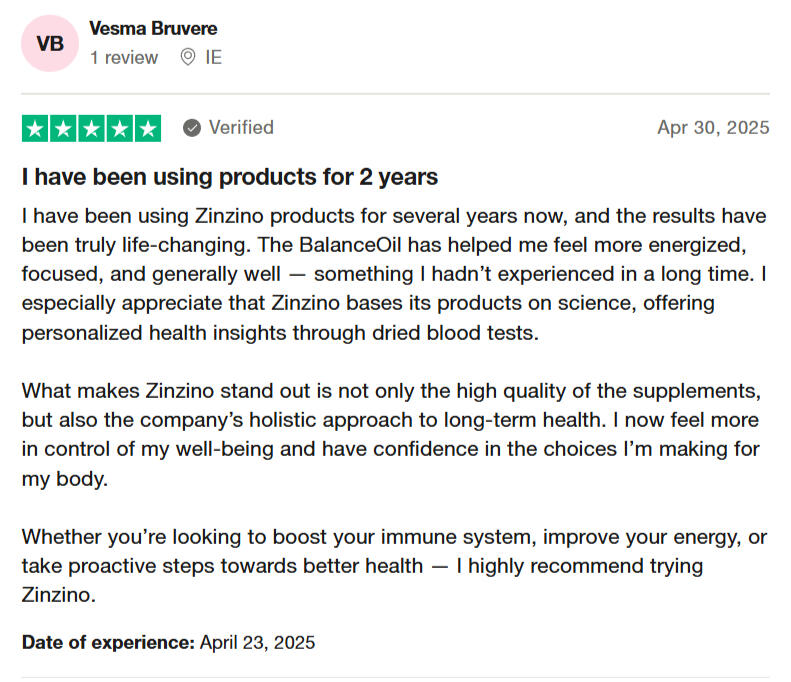Image resolution: width=791 pixels, height=682 pixels.
Task: Click the Verified checkmark icon
Action: [192, 128]
